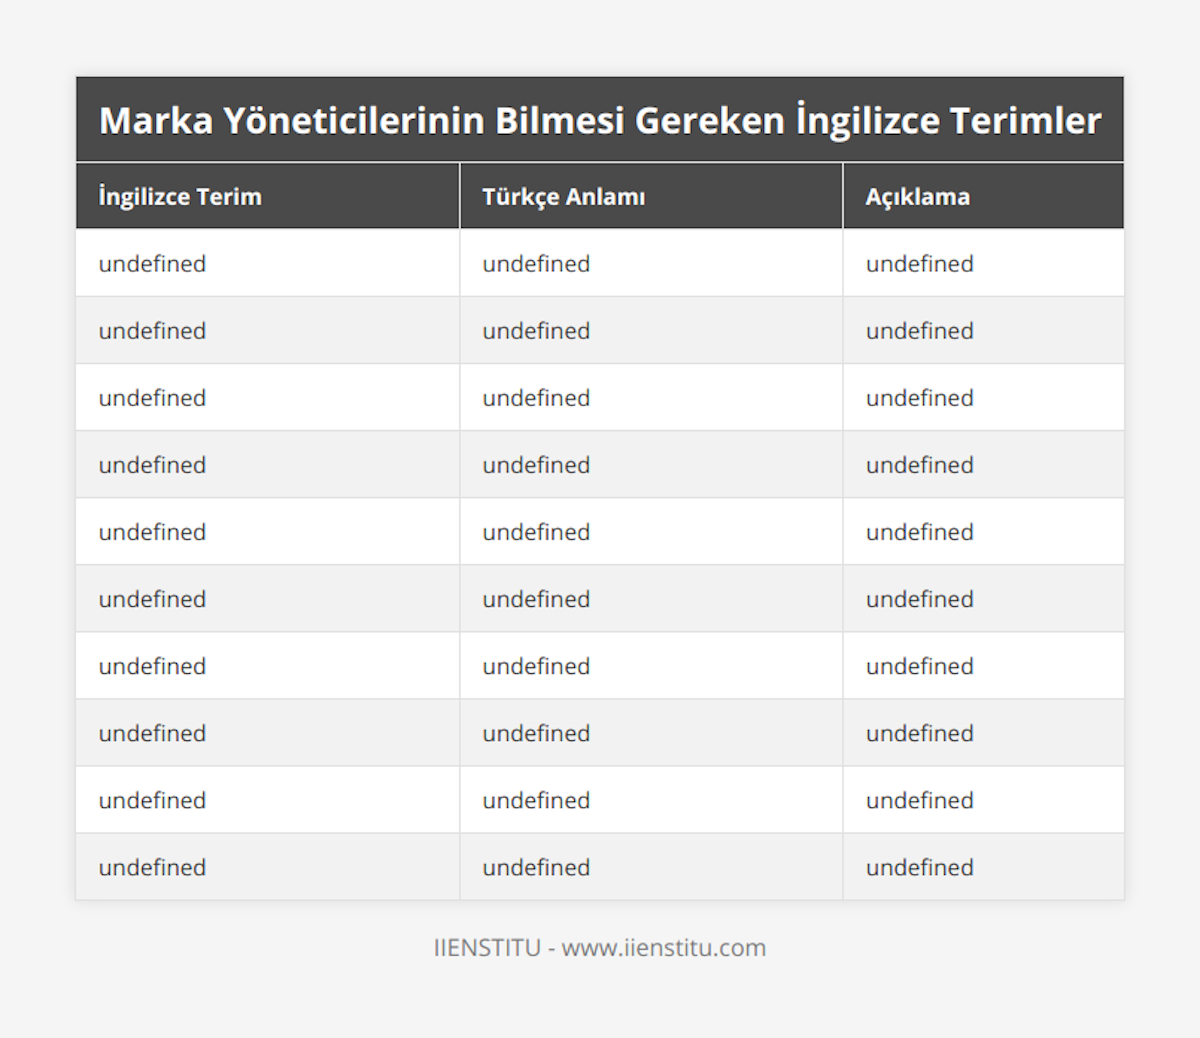The width and height of the screenshot is (1200, 1038).
Task: Select first row cell under Türkçe Anlamı
Action: [x=537, y=264]
